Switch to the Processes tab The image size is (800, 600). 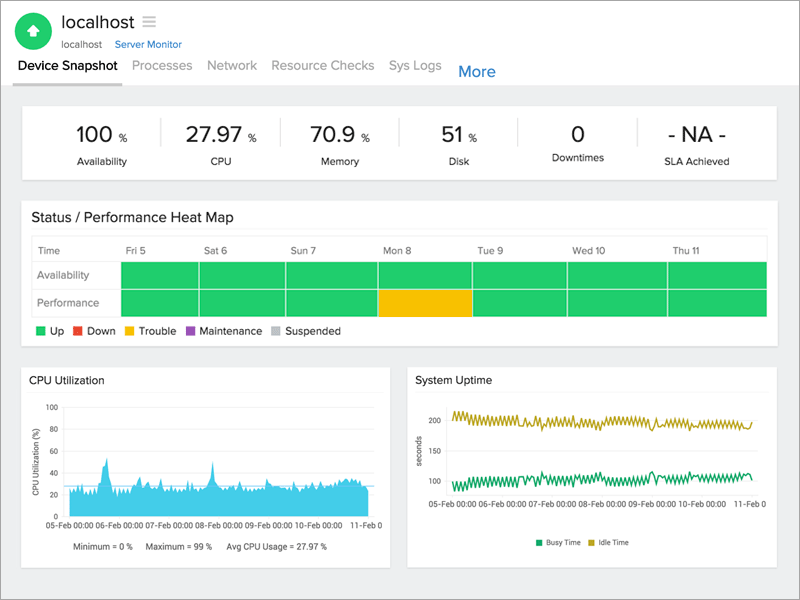coord(162,65)
